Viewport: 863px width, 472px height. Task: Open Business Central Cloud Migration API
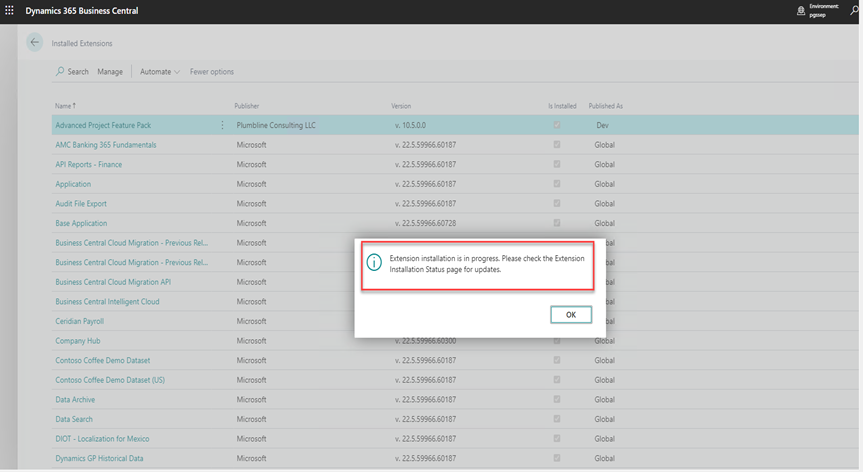click(113, 282)
